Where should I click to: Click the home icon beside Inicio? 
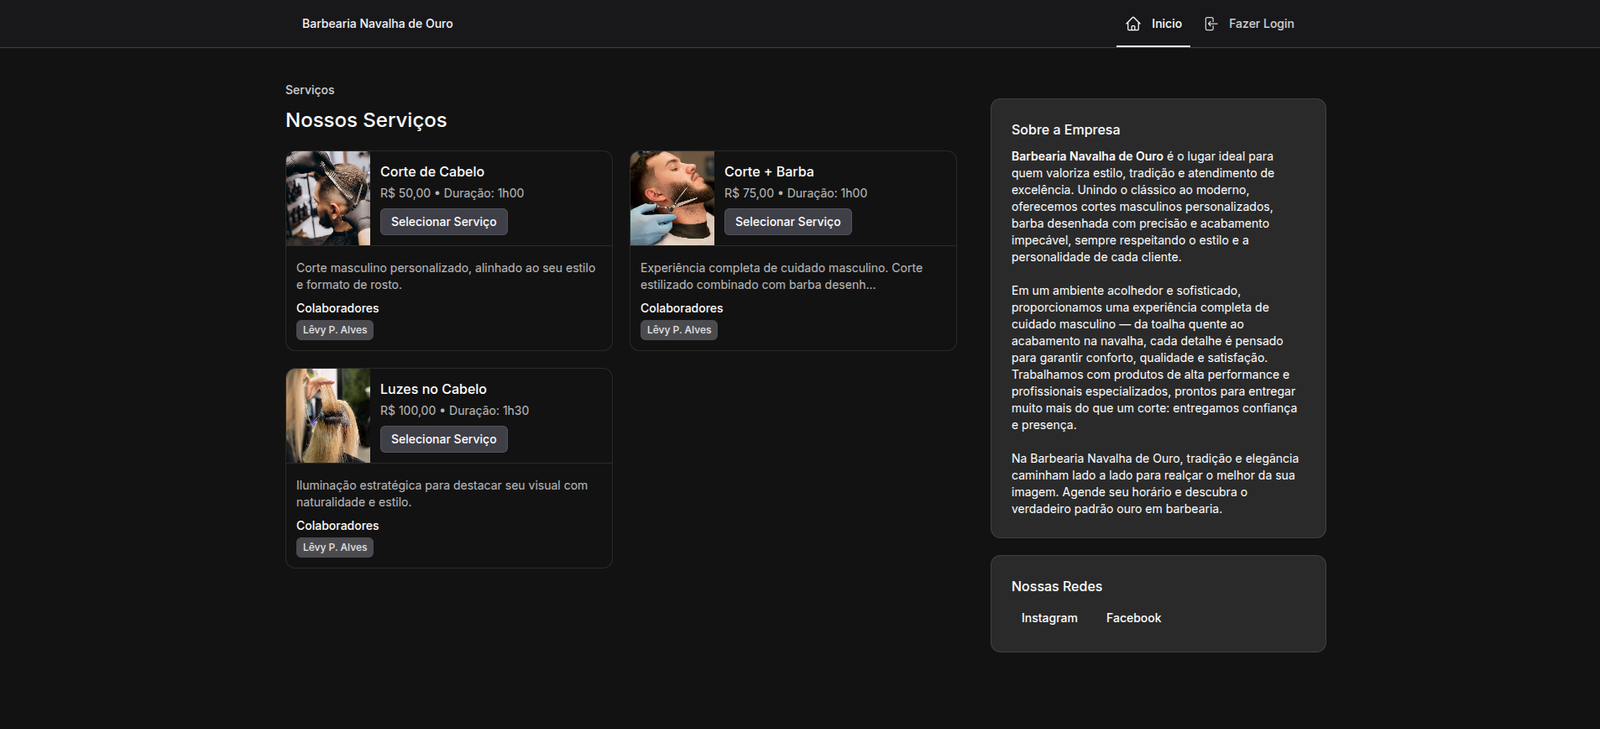click(x=1133, y=24)
